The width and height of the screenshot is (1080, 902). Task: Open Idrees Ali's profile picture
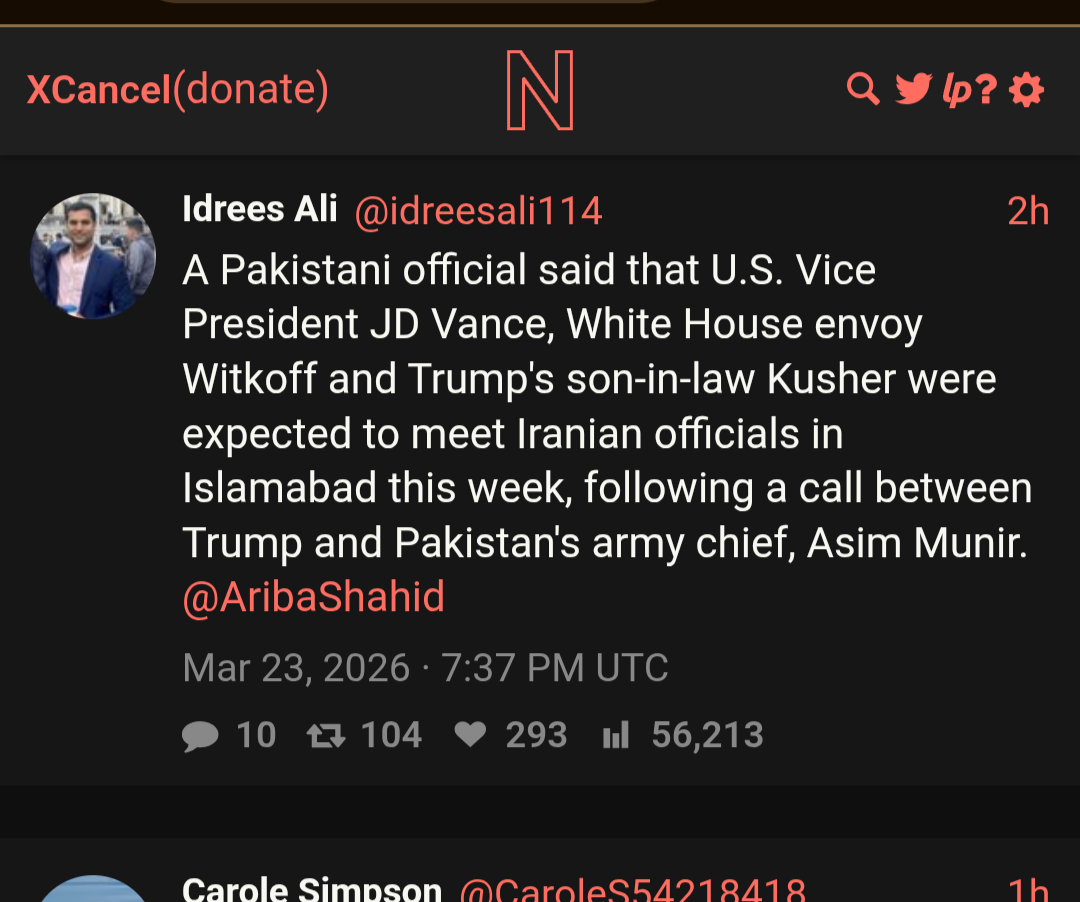[x=93, y=256]
